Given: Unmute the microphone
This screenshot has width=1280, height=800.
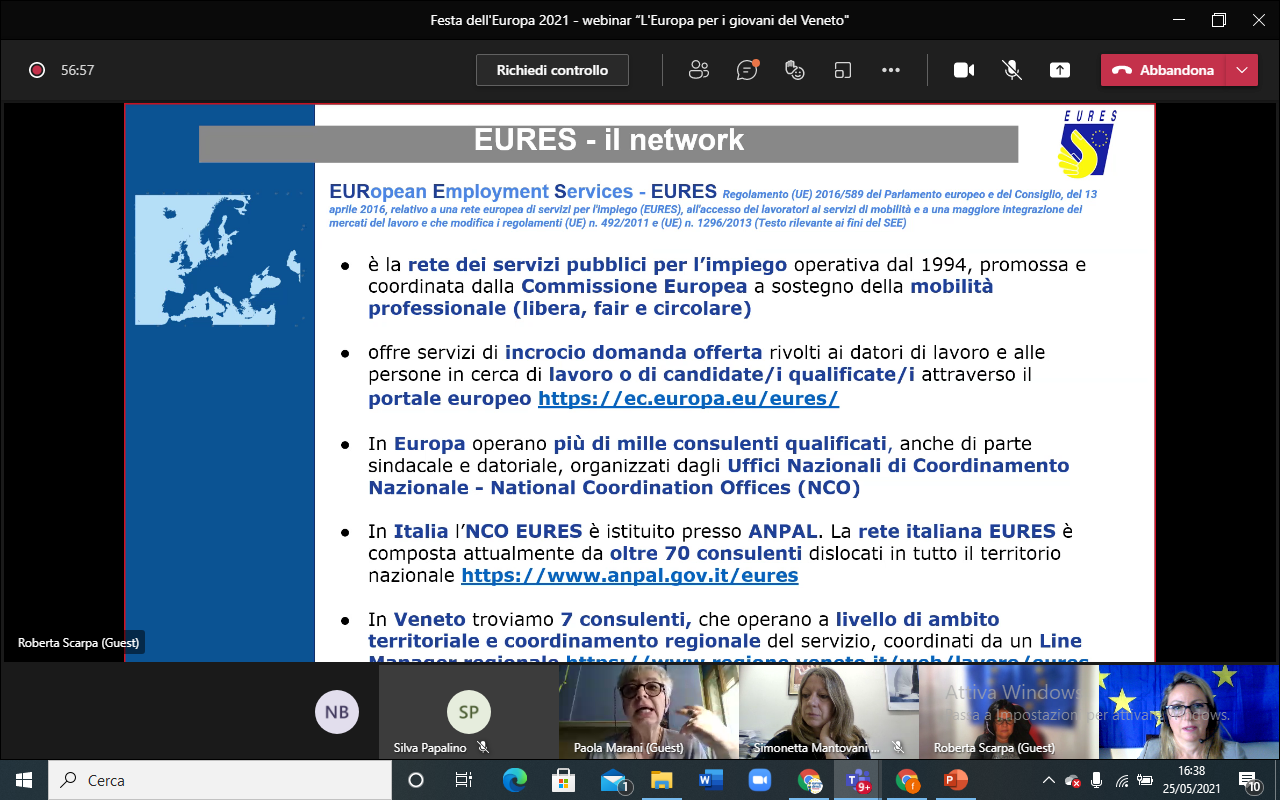Looking at the screenshot, I should point(1012,70).
